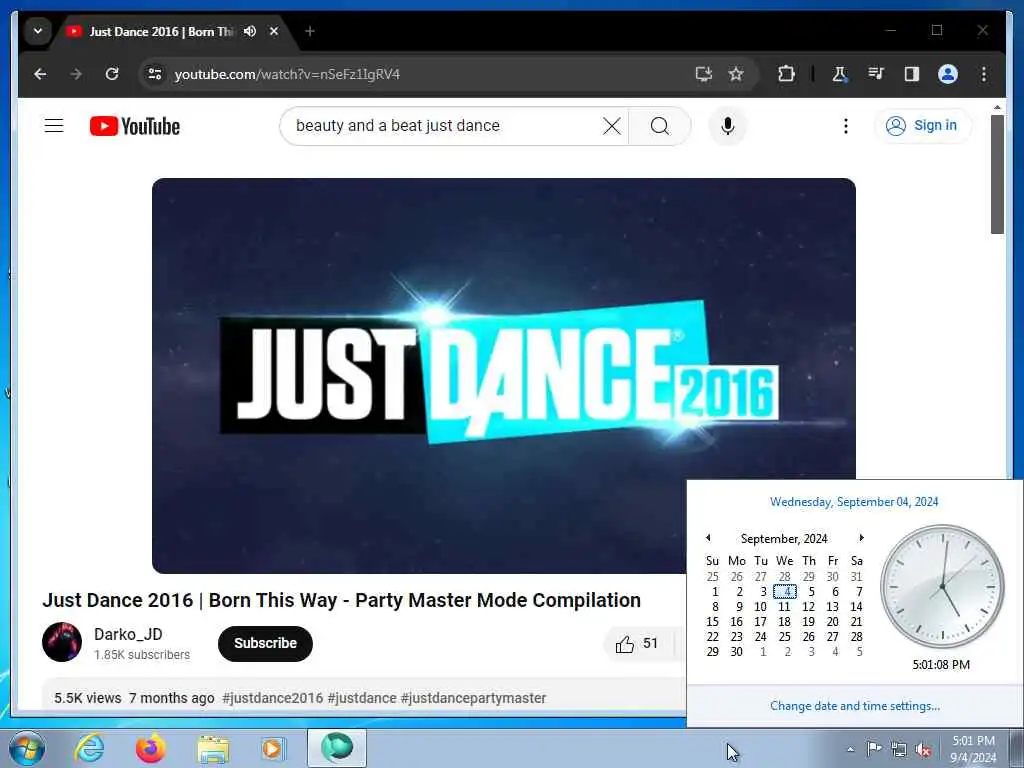Click the analog clock face

[x=942, y=586]
